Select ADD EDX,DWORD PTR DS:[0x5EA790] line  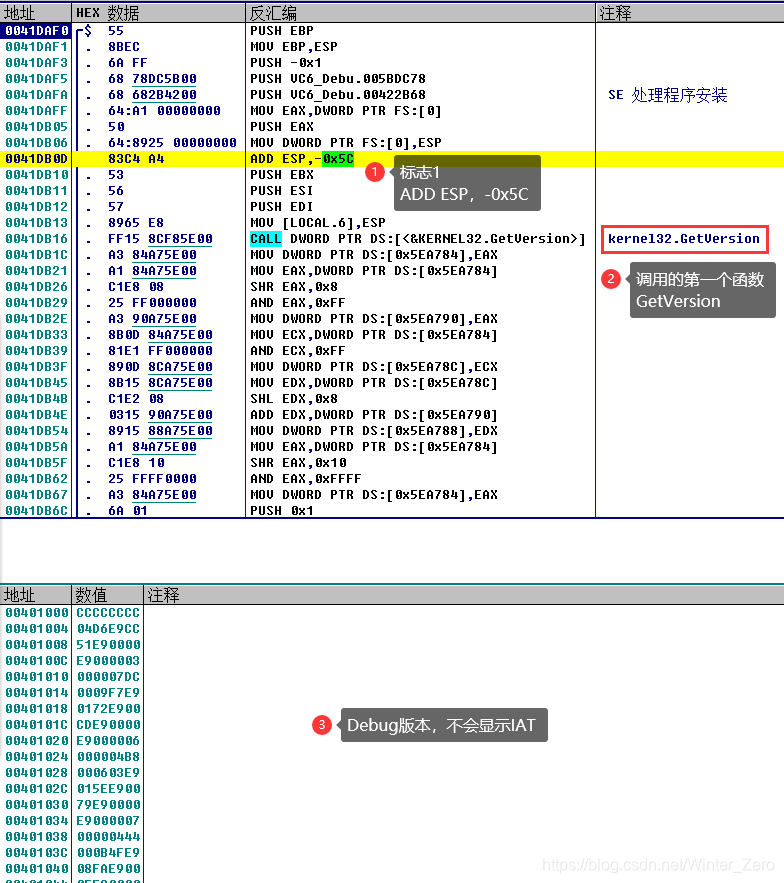point(374,414)
